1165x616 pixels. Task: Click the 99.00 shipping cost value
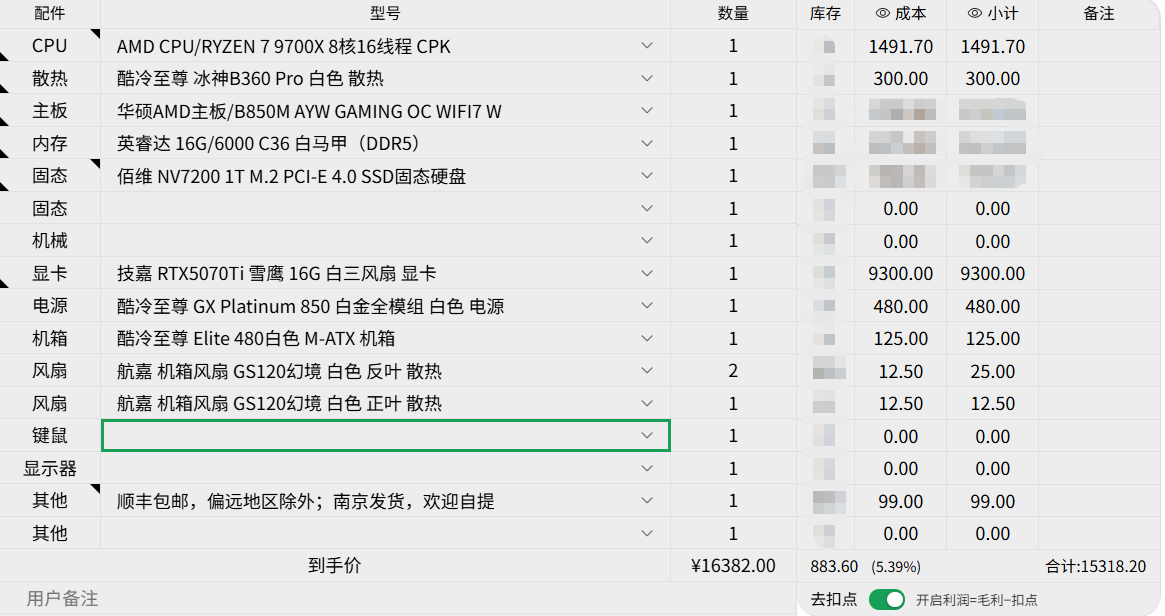tap(900, 502)
